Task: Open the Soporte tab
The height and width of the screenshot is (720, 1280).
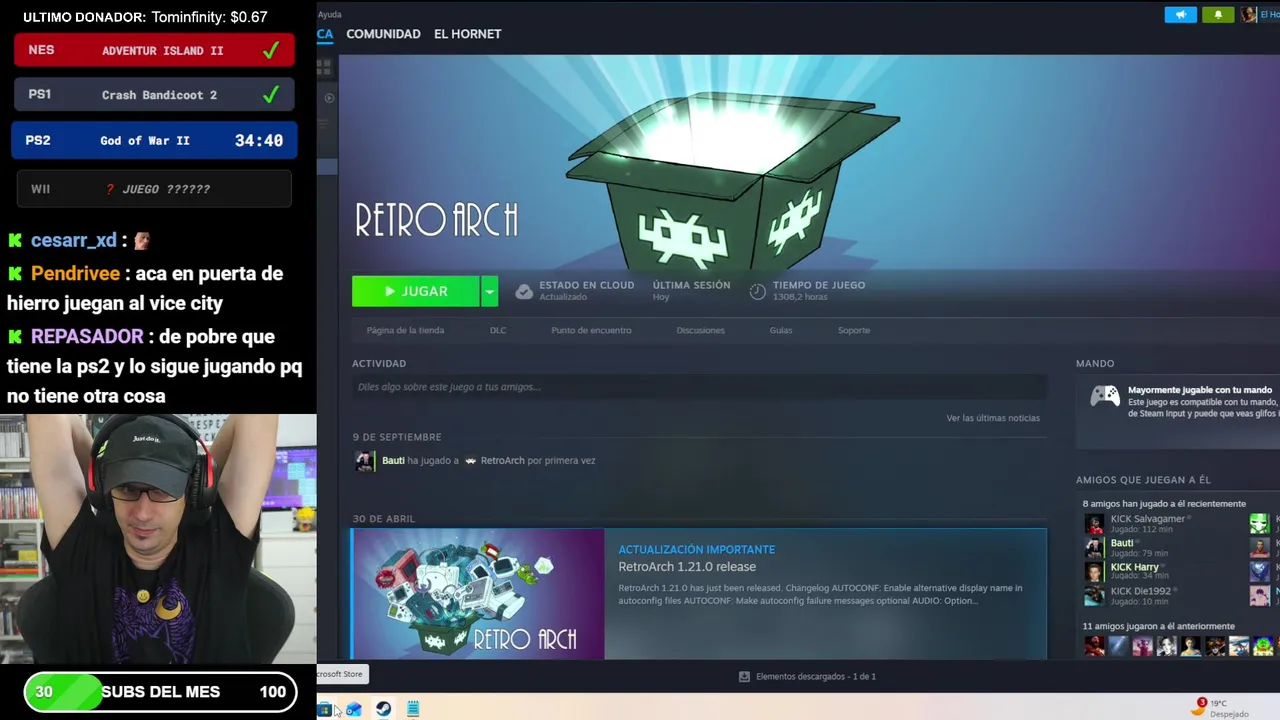Action: (x=854, y=330)
